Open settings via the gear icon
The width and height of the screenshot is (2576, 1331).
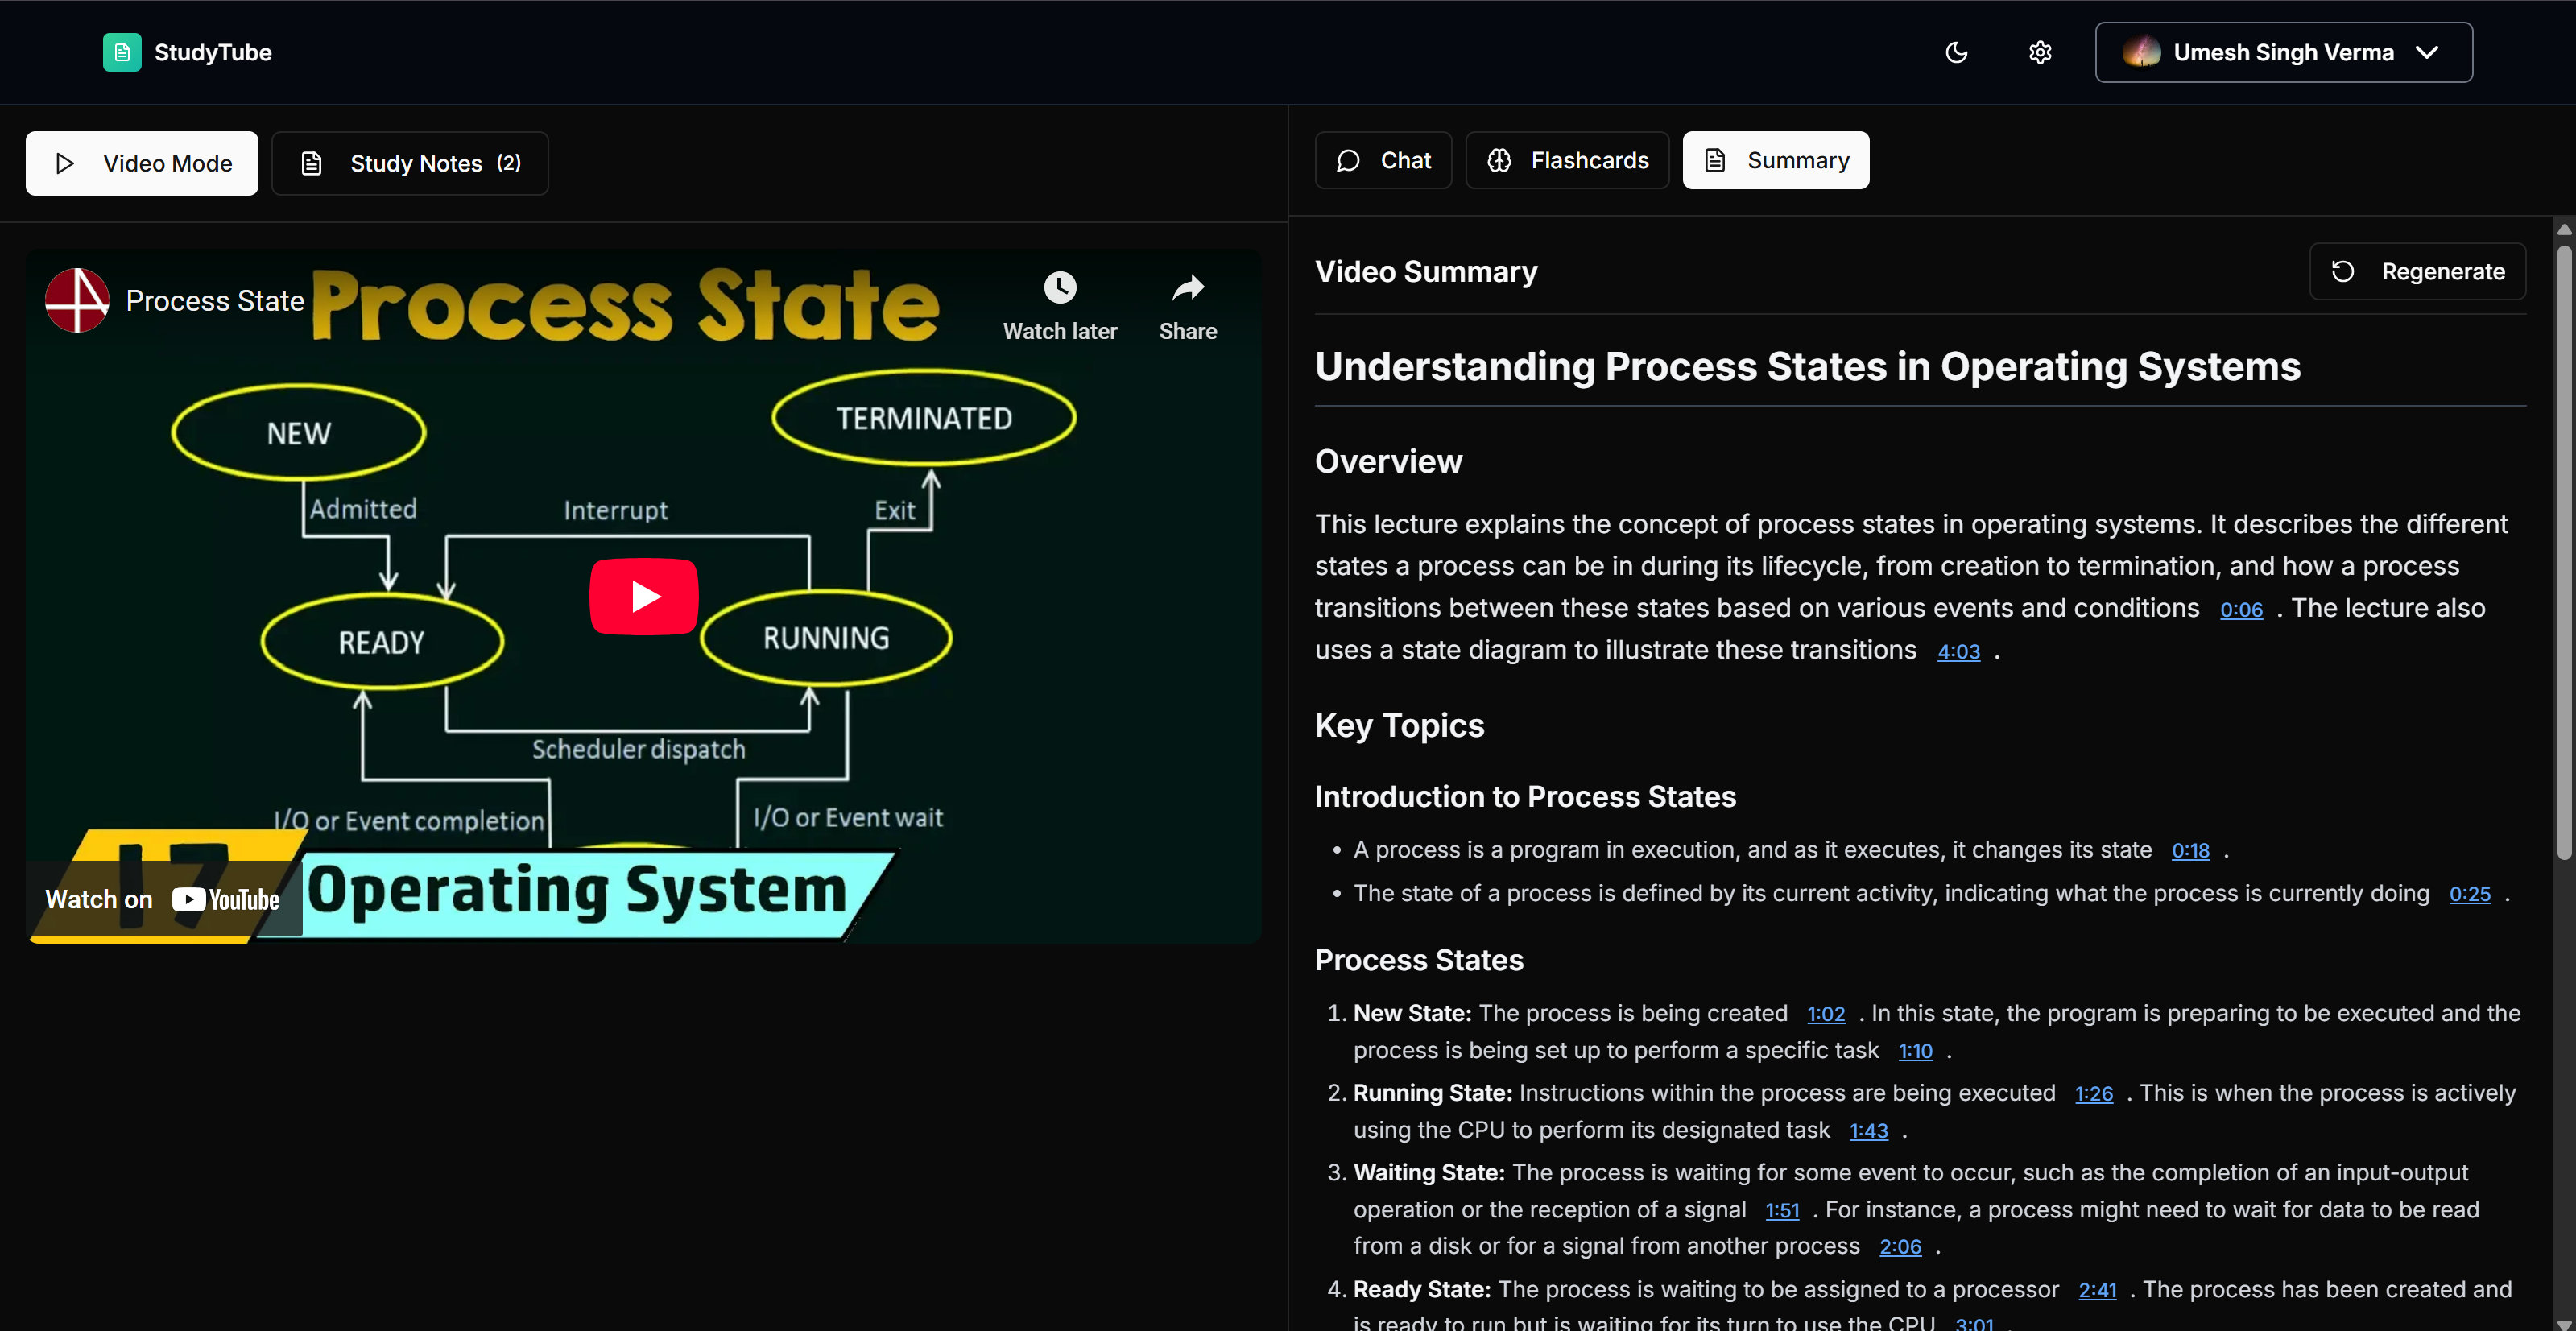point(2040,52)
